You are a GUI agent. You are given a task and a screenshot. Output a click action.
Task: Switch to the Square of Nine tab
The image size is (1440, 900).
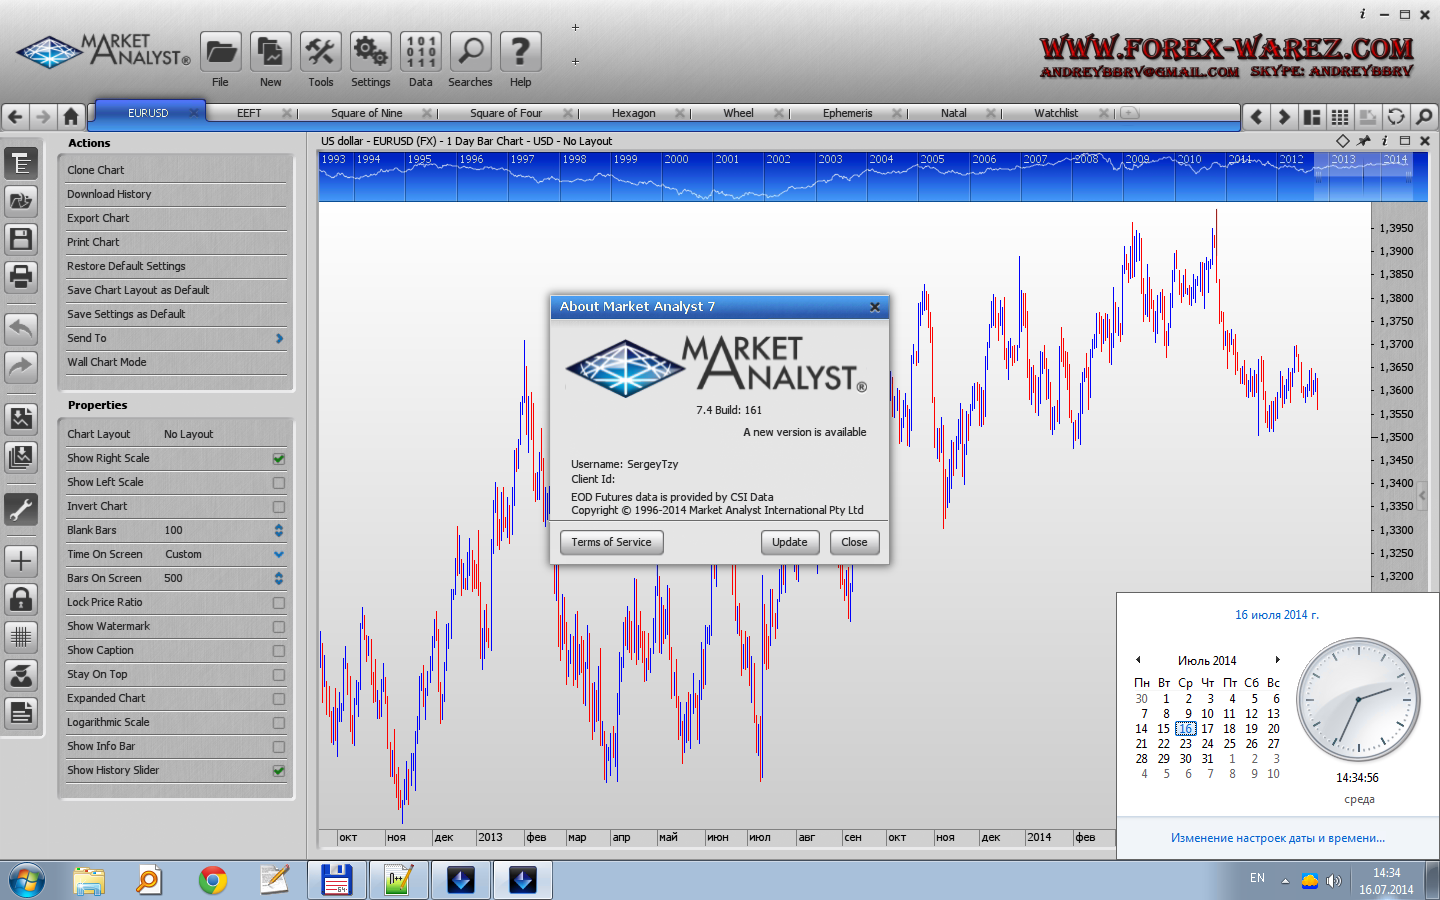366,113
